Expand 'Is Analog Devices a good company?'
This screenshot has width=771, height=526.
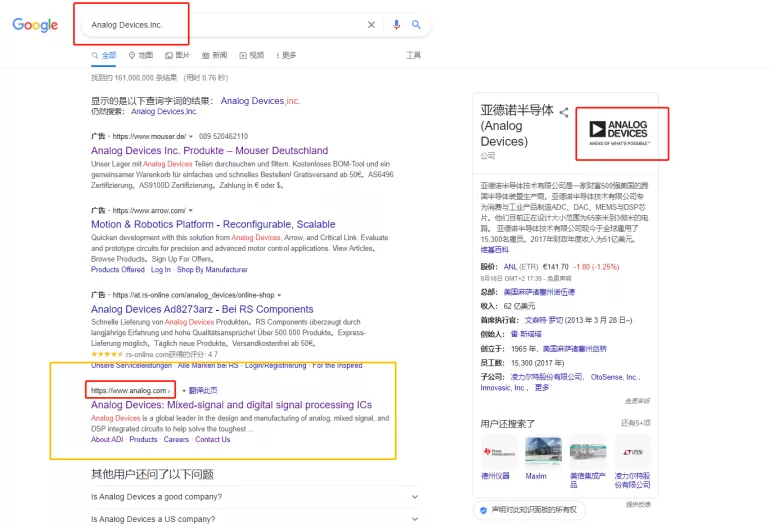(255, 497)
